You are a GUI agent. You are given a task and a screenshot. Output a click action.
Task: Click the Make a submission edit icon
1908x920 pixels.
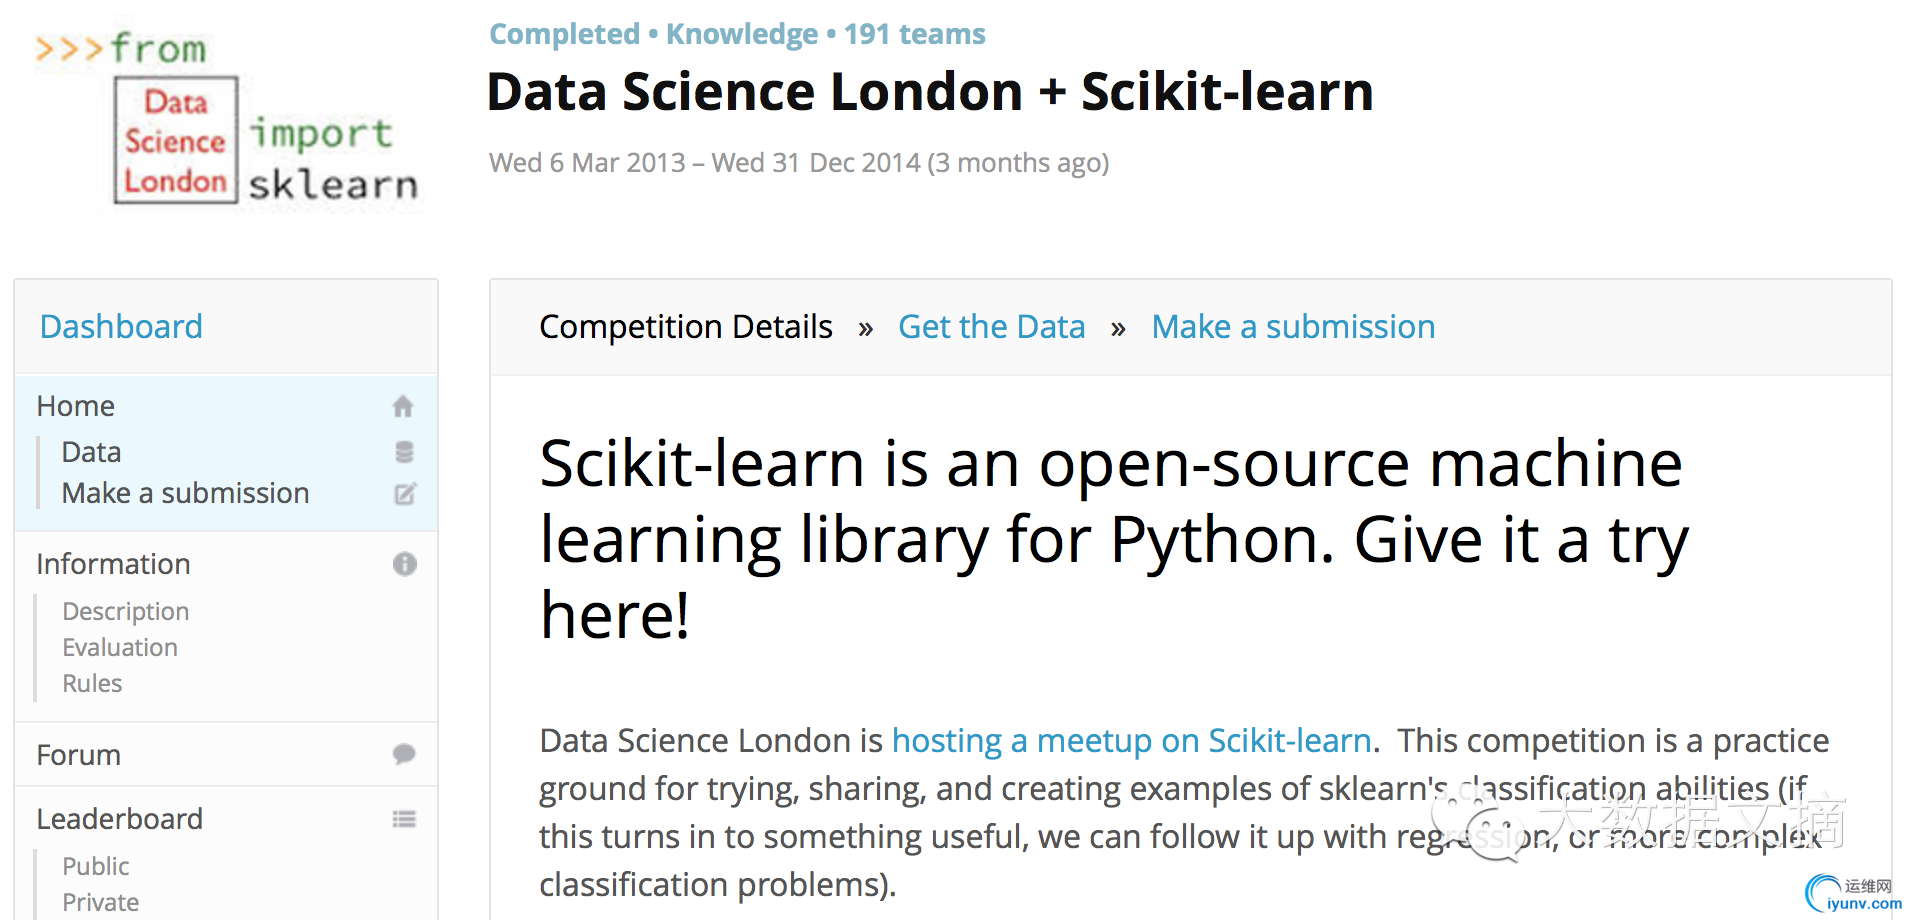(405, 494)
